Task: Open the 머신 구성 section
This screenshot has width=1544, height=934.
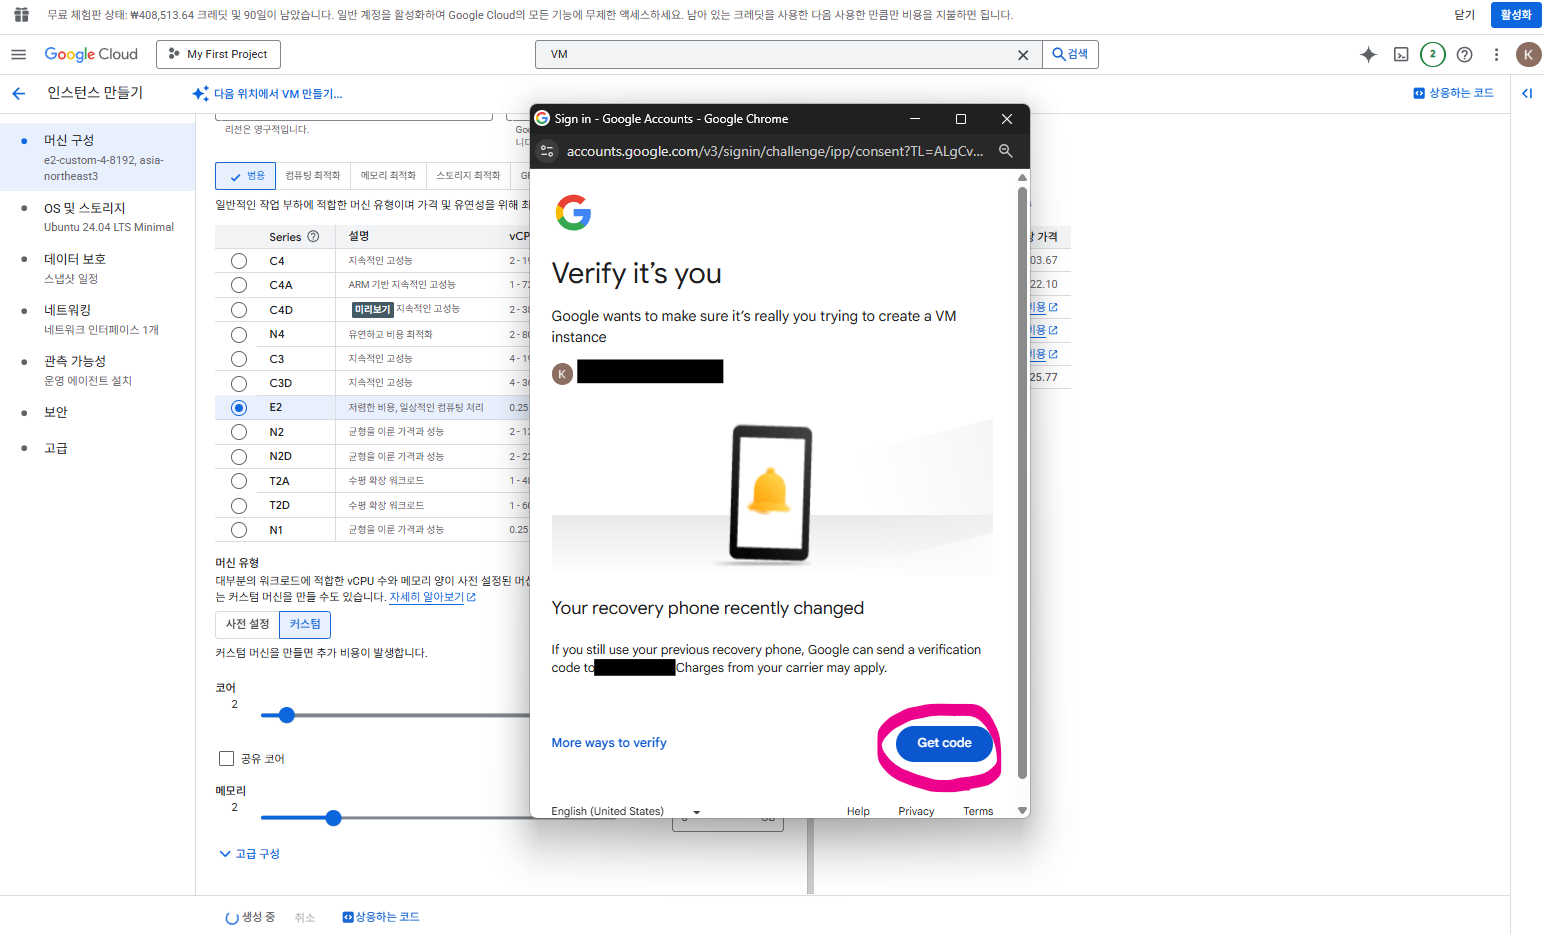Action: point(98,157)
